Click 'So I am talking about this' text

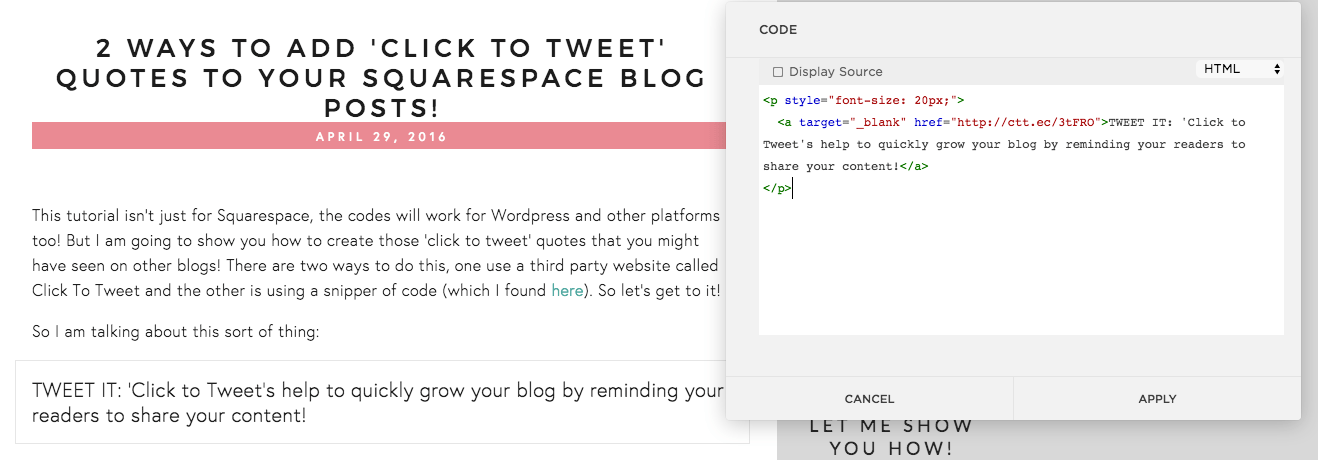(x=176, y=332)
